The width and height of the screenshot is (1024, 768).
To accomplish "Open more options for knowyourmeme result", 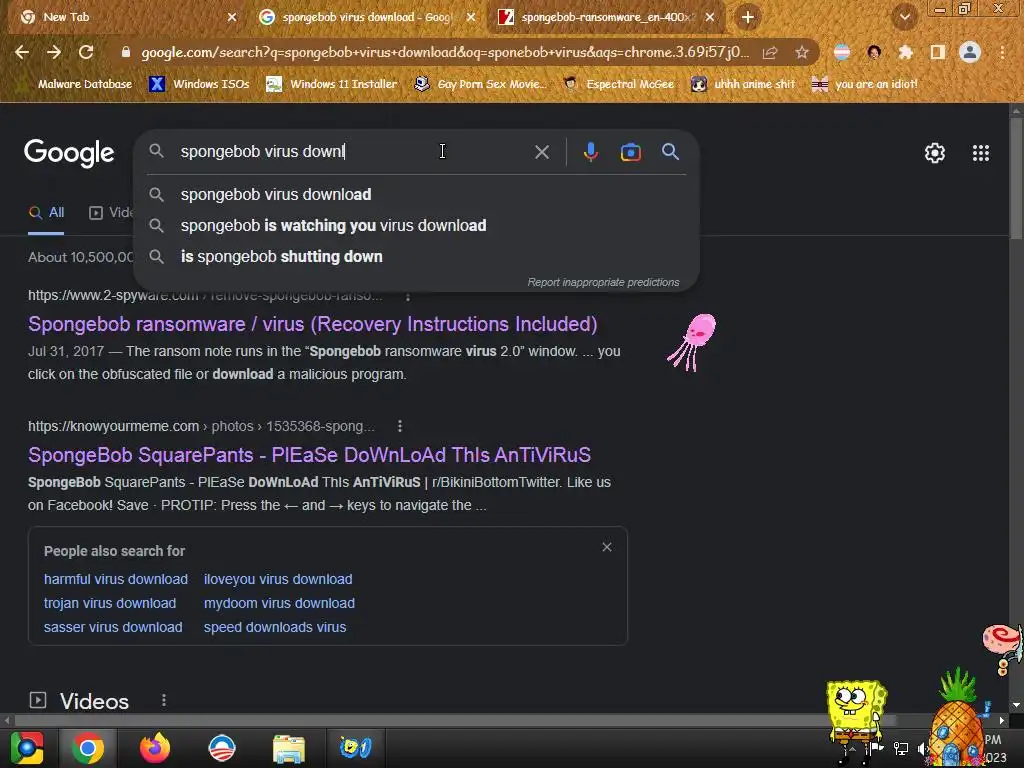I will coord(400,426).
